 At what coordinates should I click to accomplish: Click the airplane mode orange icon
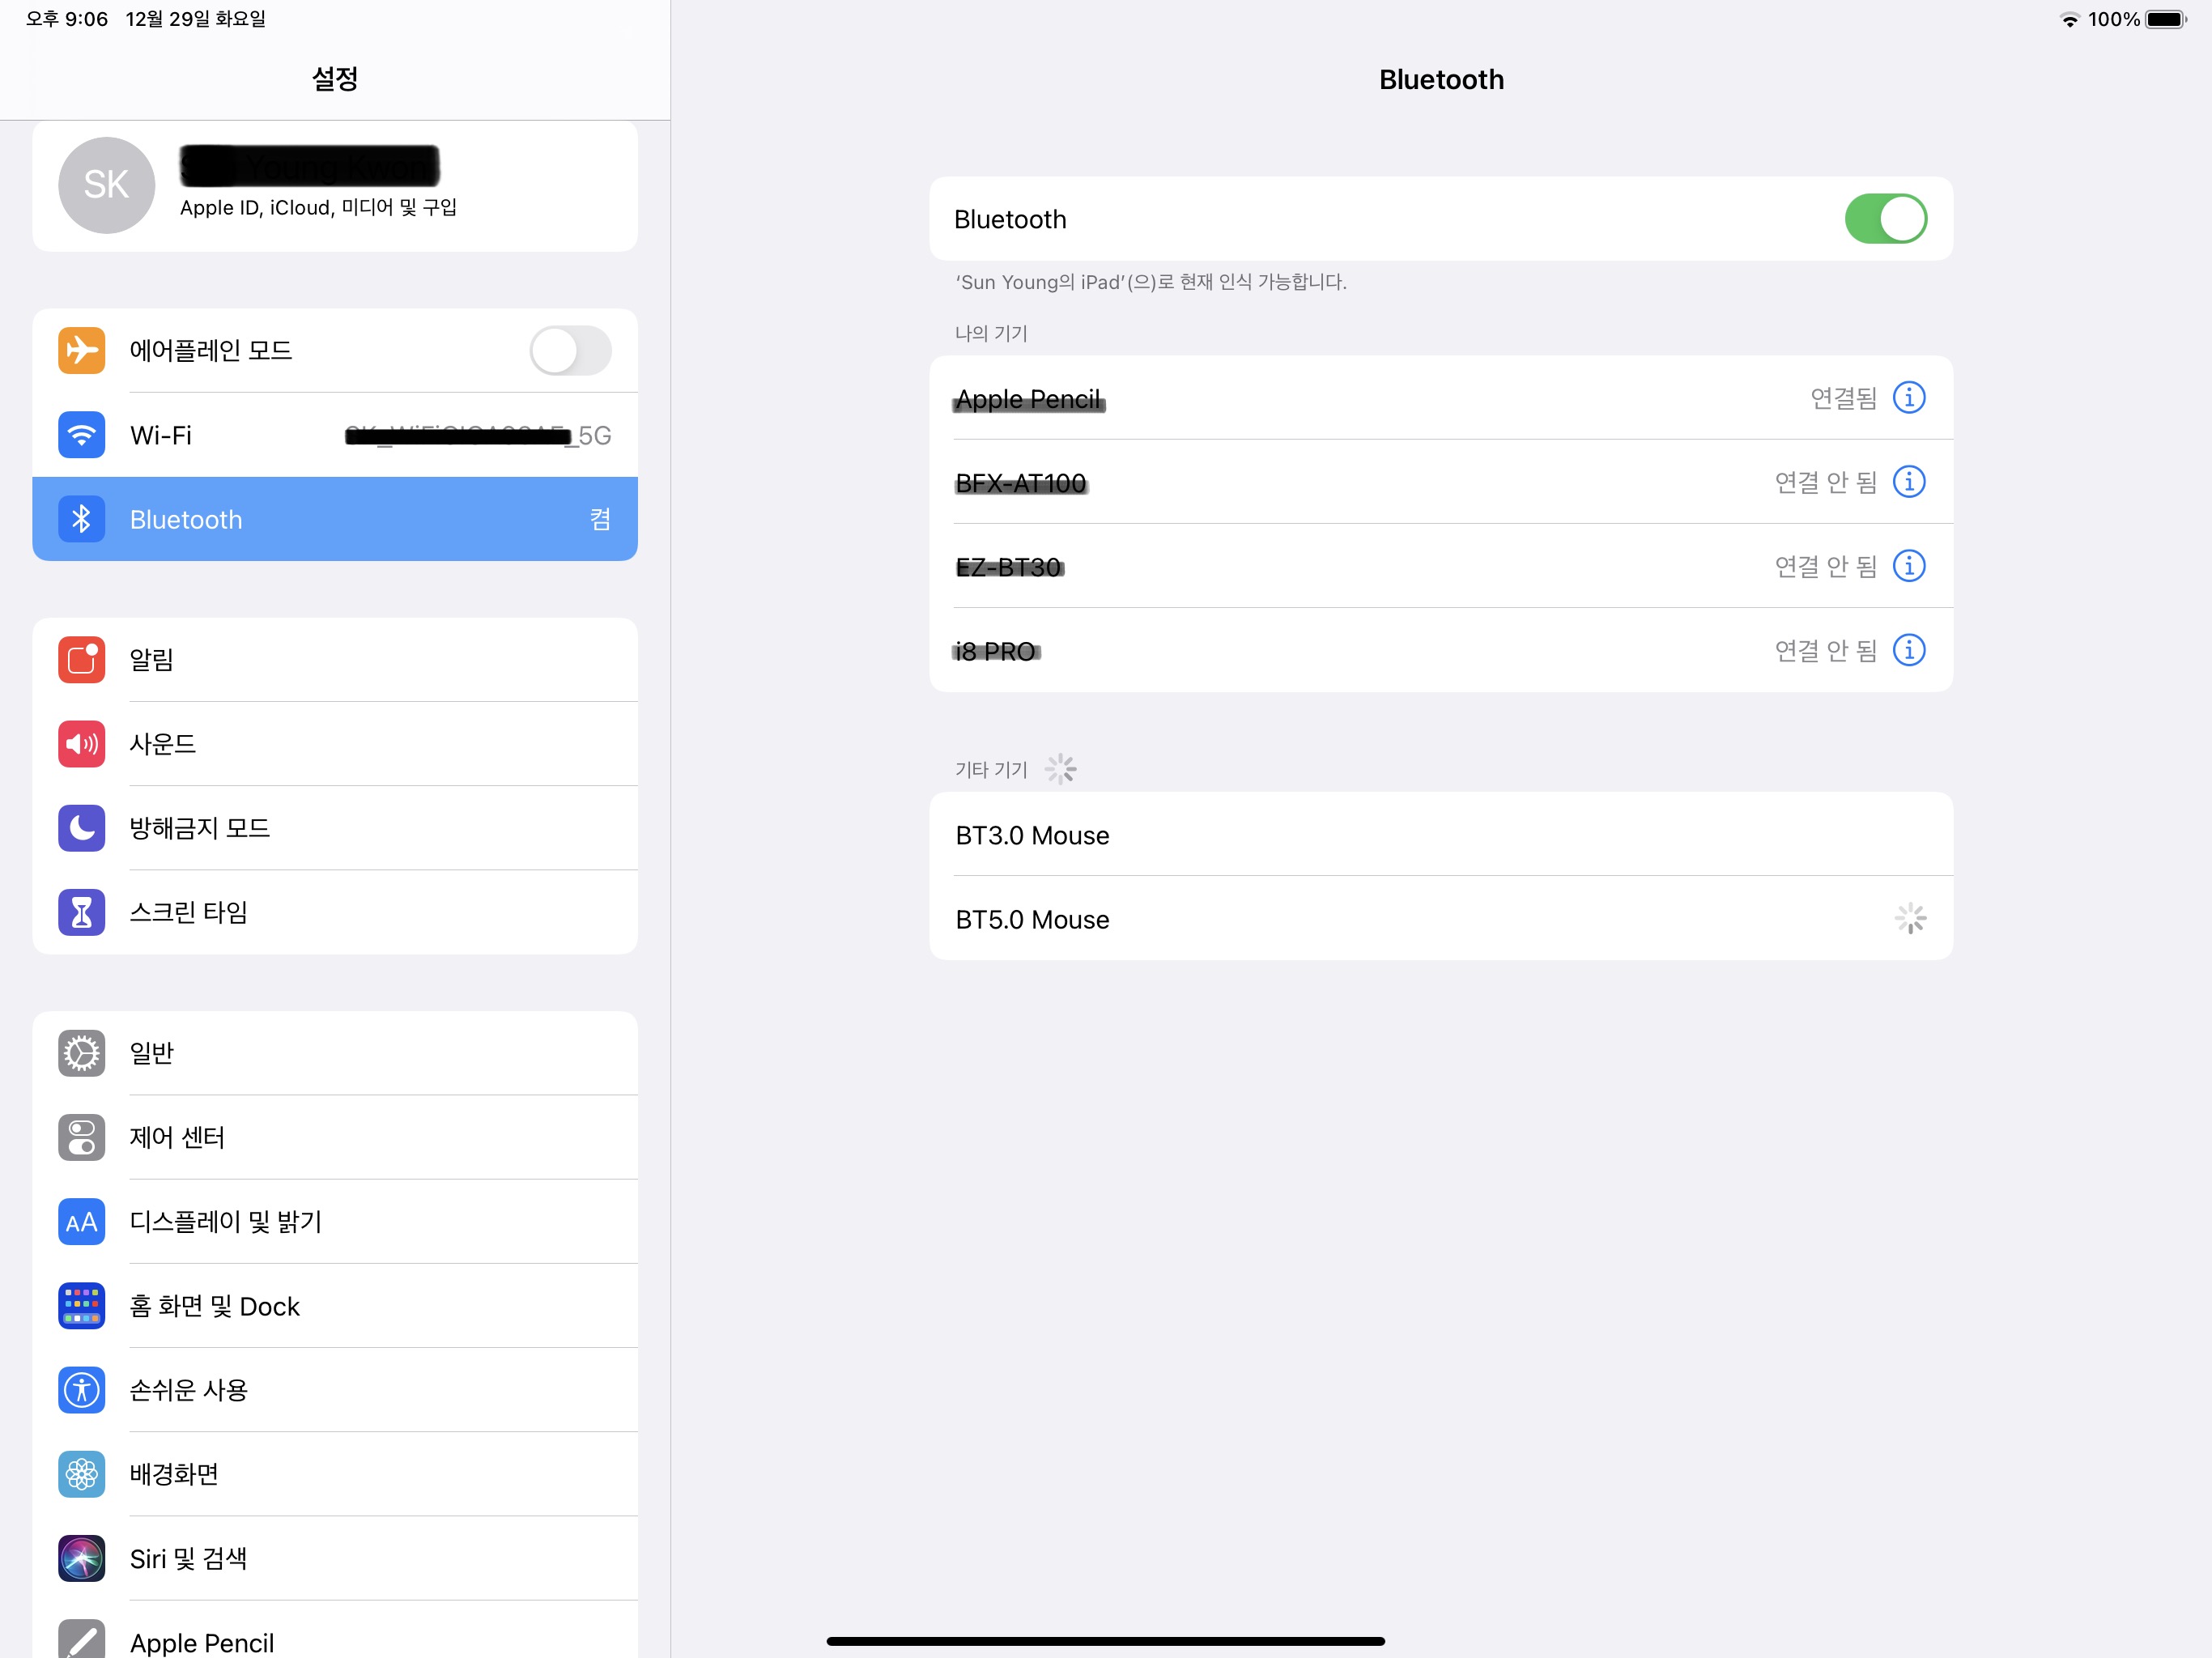81,350
